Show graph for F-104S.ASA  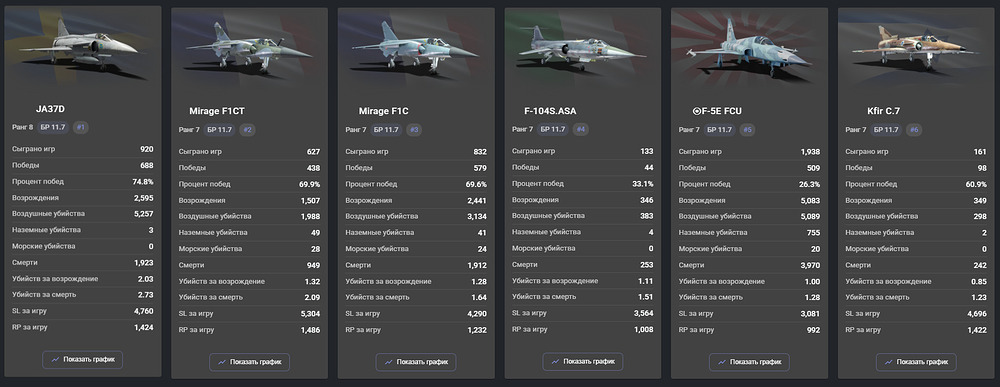(583, 362)
